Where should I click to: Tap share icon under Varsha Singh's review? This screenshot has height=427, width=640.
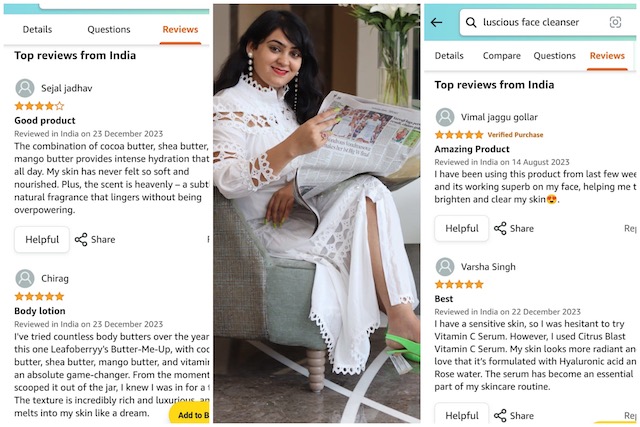point(500,415)
